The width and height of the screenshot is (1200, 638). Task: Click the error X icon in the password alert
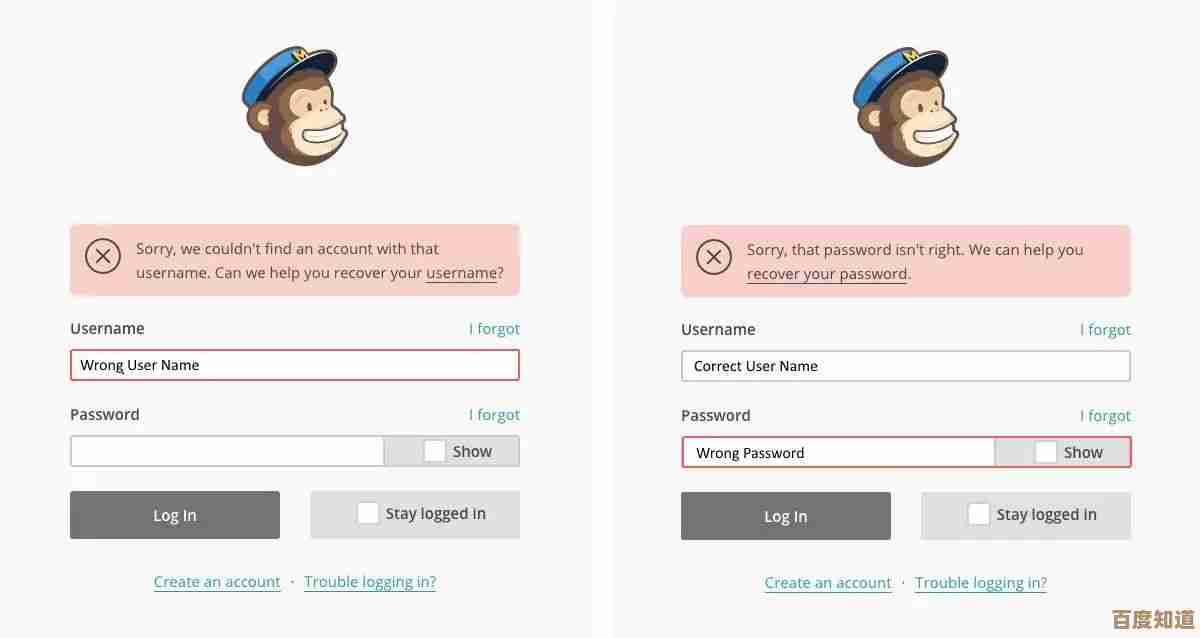pyautogui.click(x=714, y=258)
